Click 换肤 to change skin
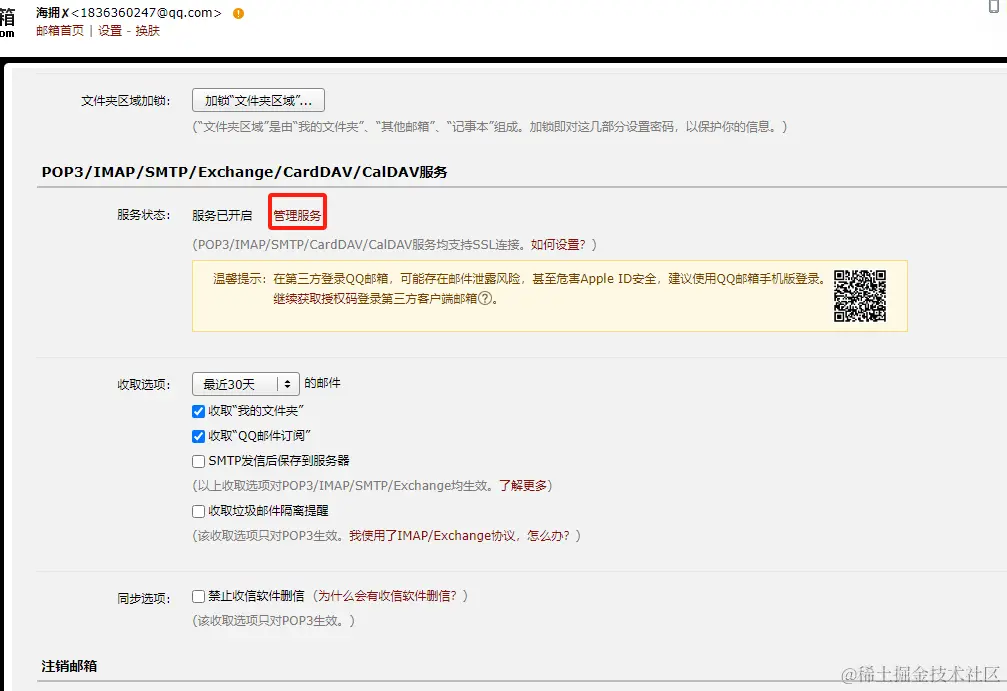The height and width of the screenshot is (691, 1007). click(147, 31)
